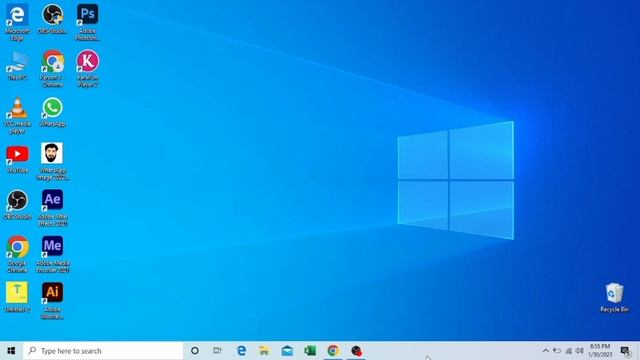Screen dimensions: 640x360
Task: Select the yellow Untitled-1 file icon
Action: 17,298
